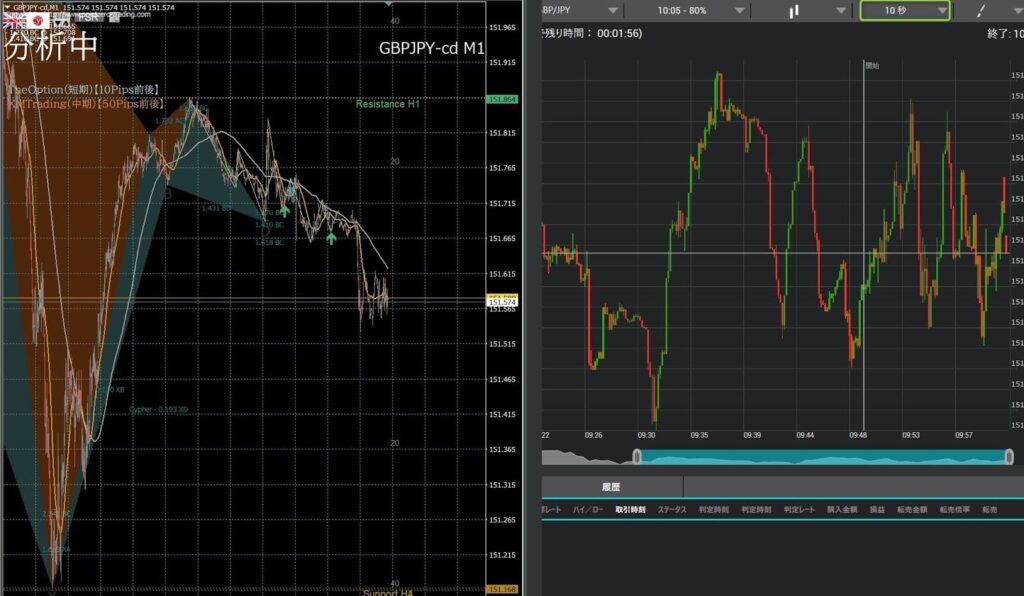
Task: Click the 151.864 resistance price tag
Action: [x=502, y=99]
